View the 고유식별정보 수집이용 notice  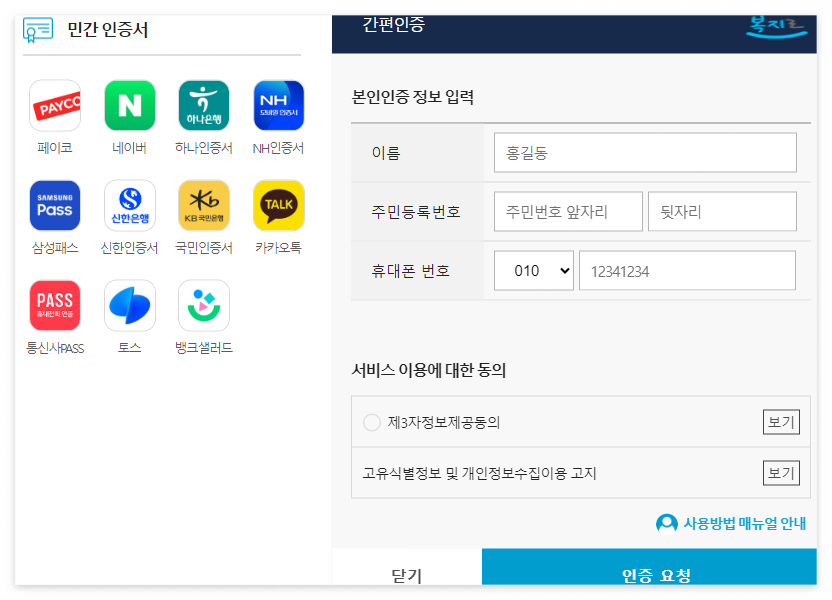coord(781,472)
